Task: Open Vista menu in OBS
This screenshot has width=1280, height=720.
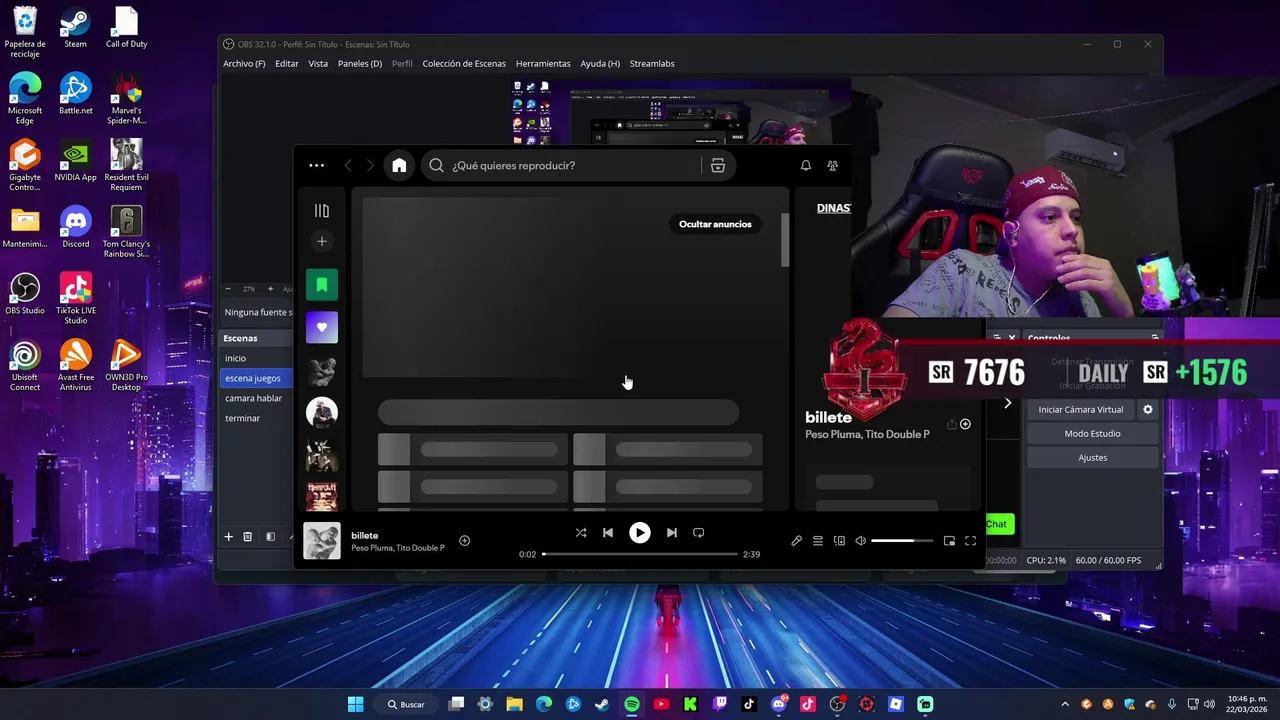Action: click(x=318, y=64)
